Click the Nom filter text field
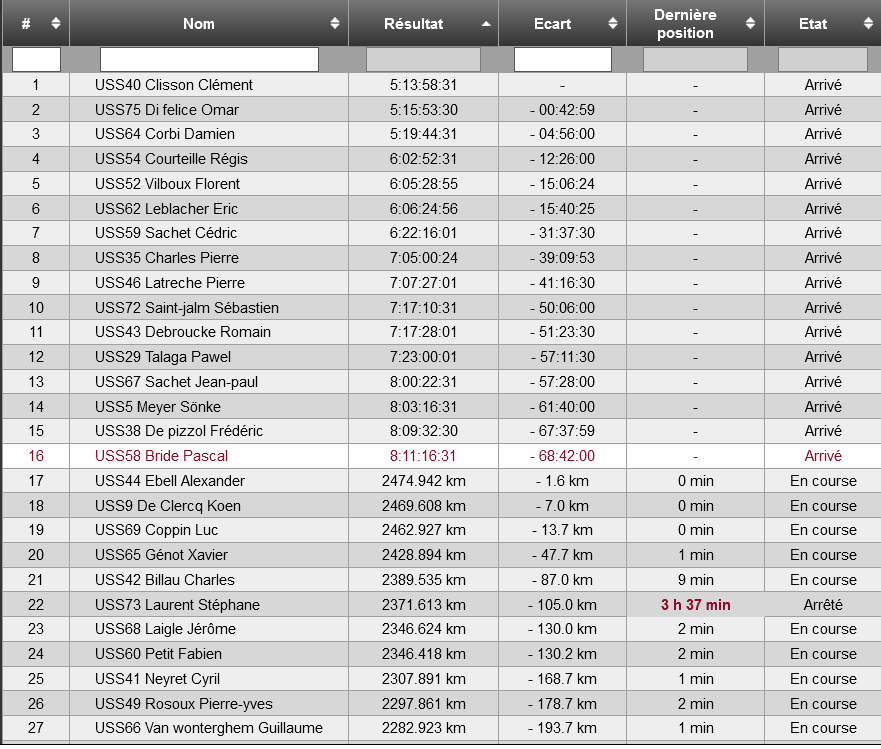Viewport: 881px width, 749px height. [x=209, y=60]
